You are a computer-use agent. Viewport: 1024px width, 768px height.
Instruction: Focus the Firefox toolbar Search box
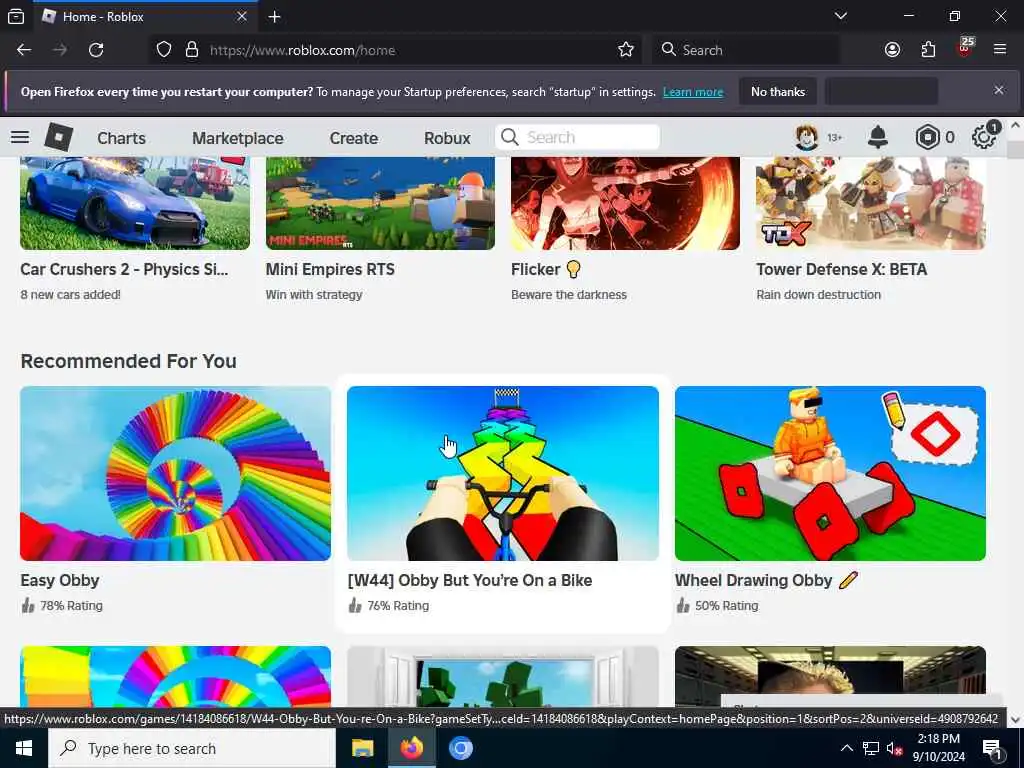click(x=746, y=50)
